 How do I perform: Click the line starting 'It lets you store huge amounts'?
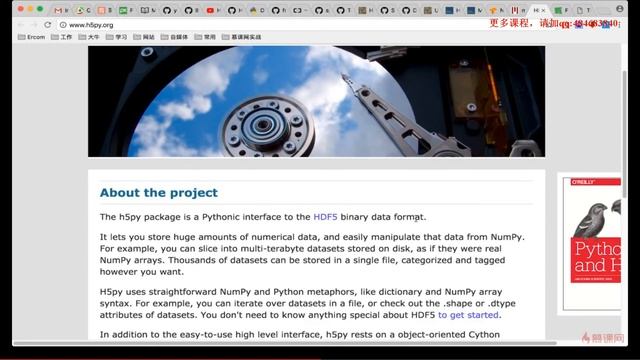[x=312, y=237]
